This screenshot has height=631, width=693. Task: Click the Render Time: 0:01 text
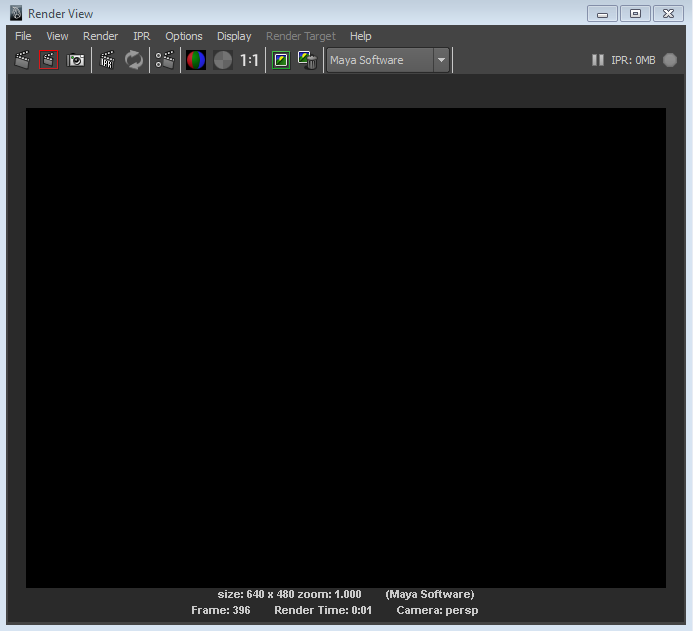[323, 610]
